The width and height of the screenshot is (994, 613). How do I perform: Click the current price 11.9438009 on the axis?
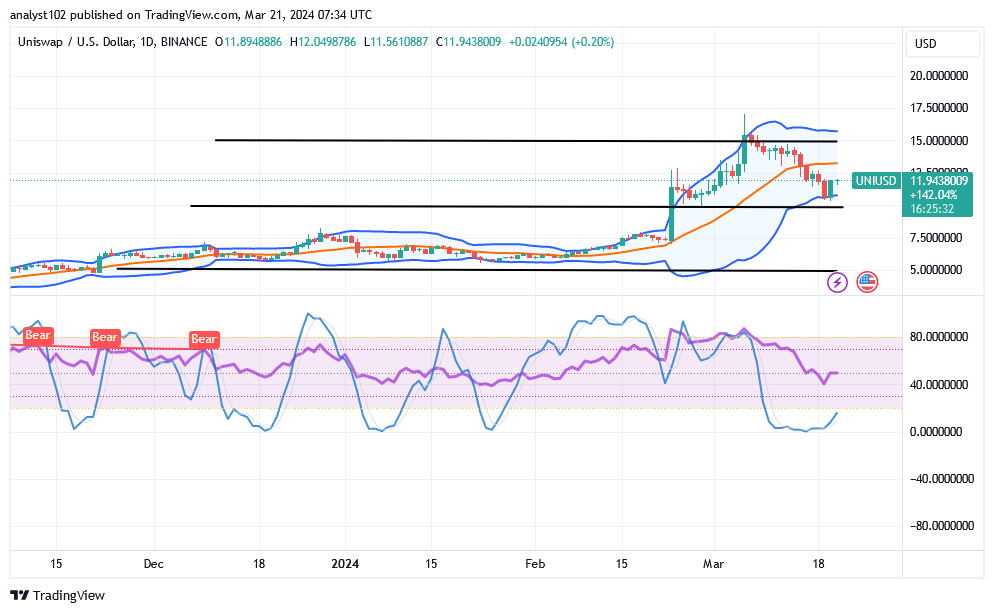pos(939,181)
